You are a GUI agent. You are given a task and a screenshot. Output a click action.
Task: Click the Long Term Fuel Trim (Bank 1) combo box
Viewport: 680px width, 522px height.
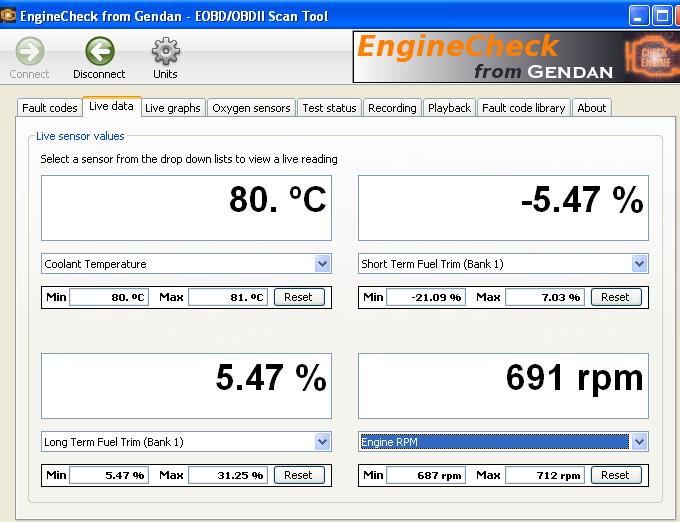[x=186, y=442]
